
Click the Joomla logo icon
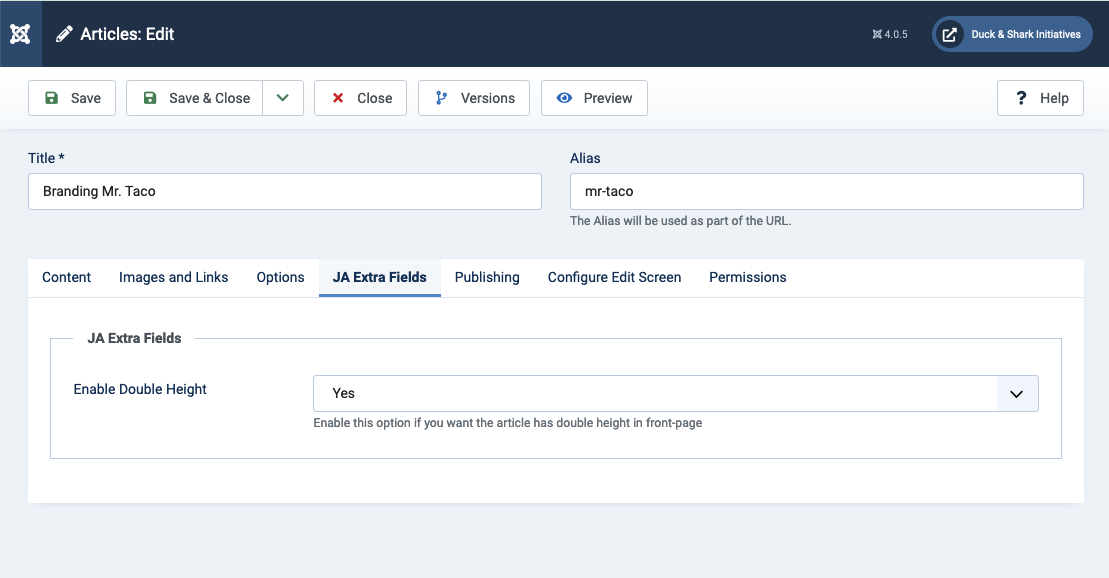tap(20, 34)
